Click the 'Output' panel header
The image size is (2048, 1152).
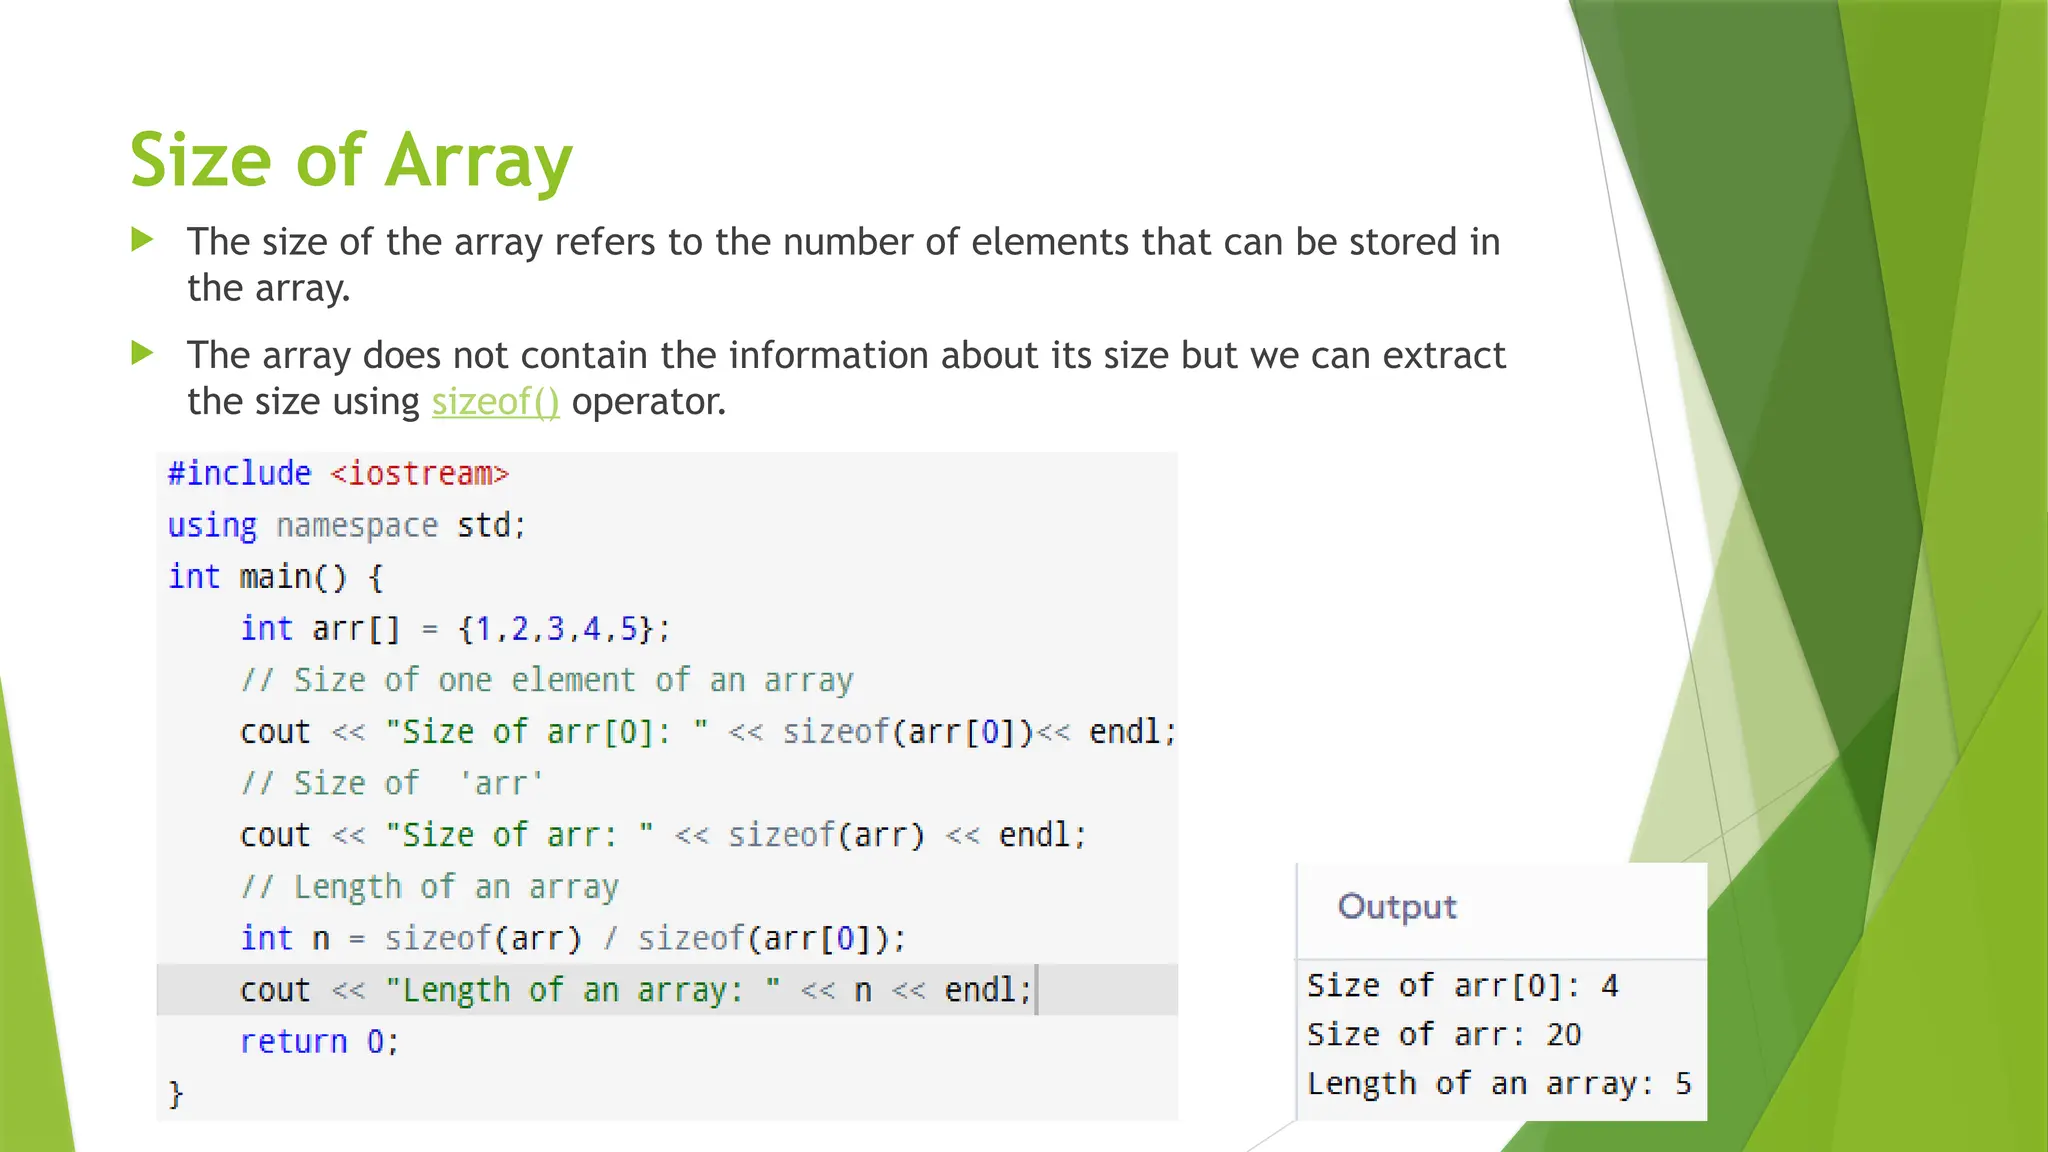[x=1397, y=907]
